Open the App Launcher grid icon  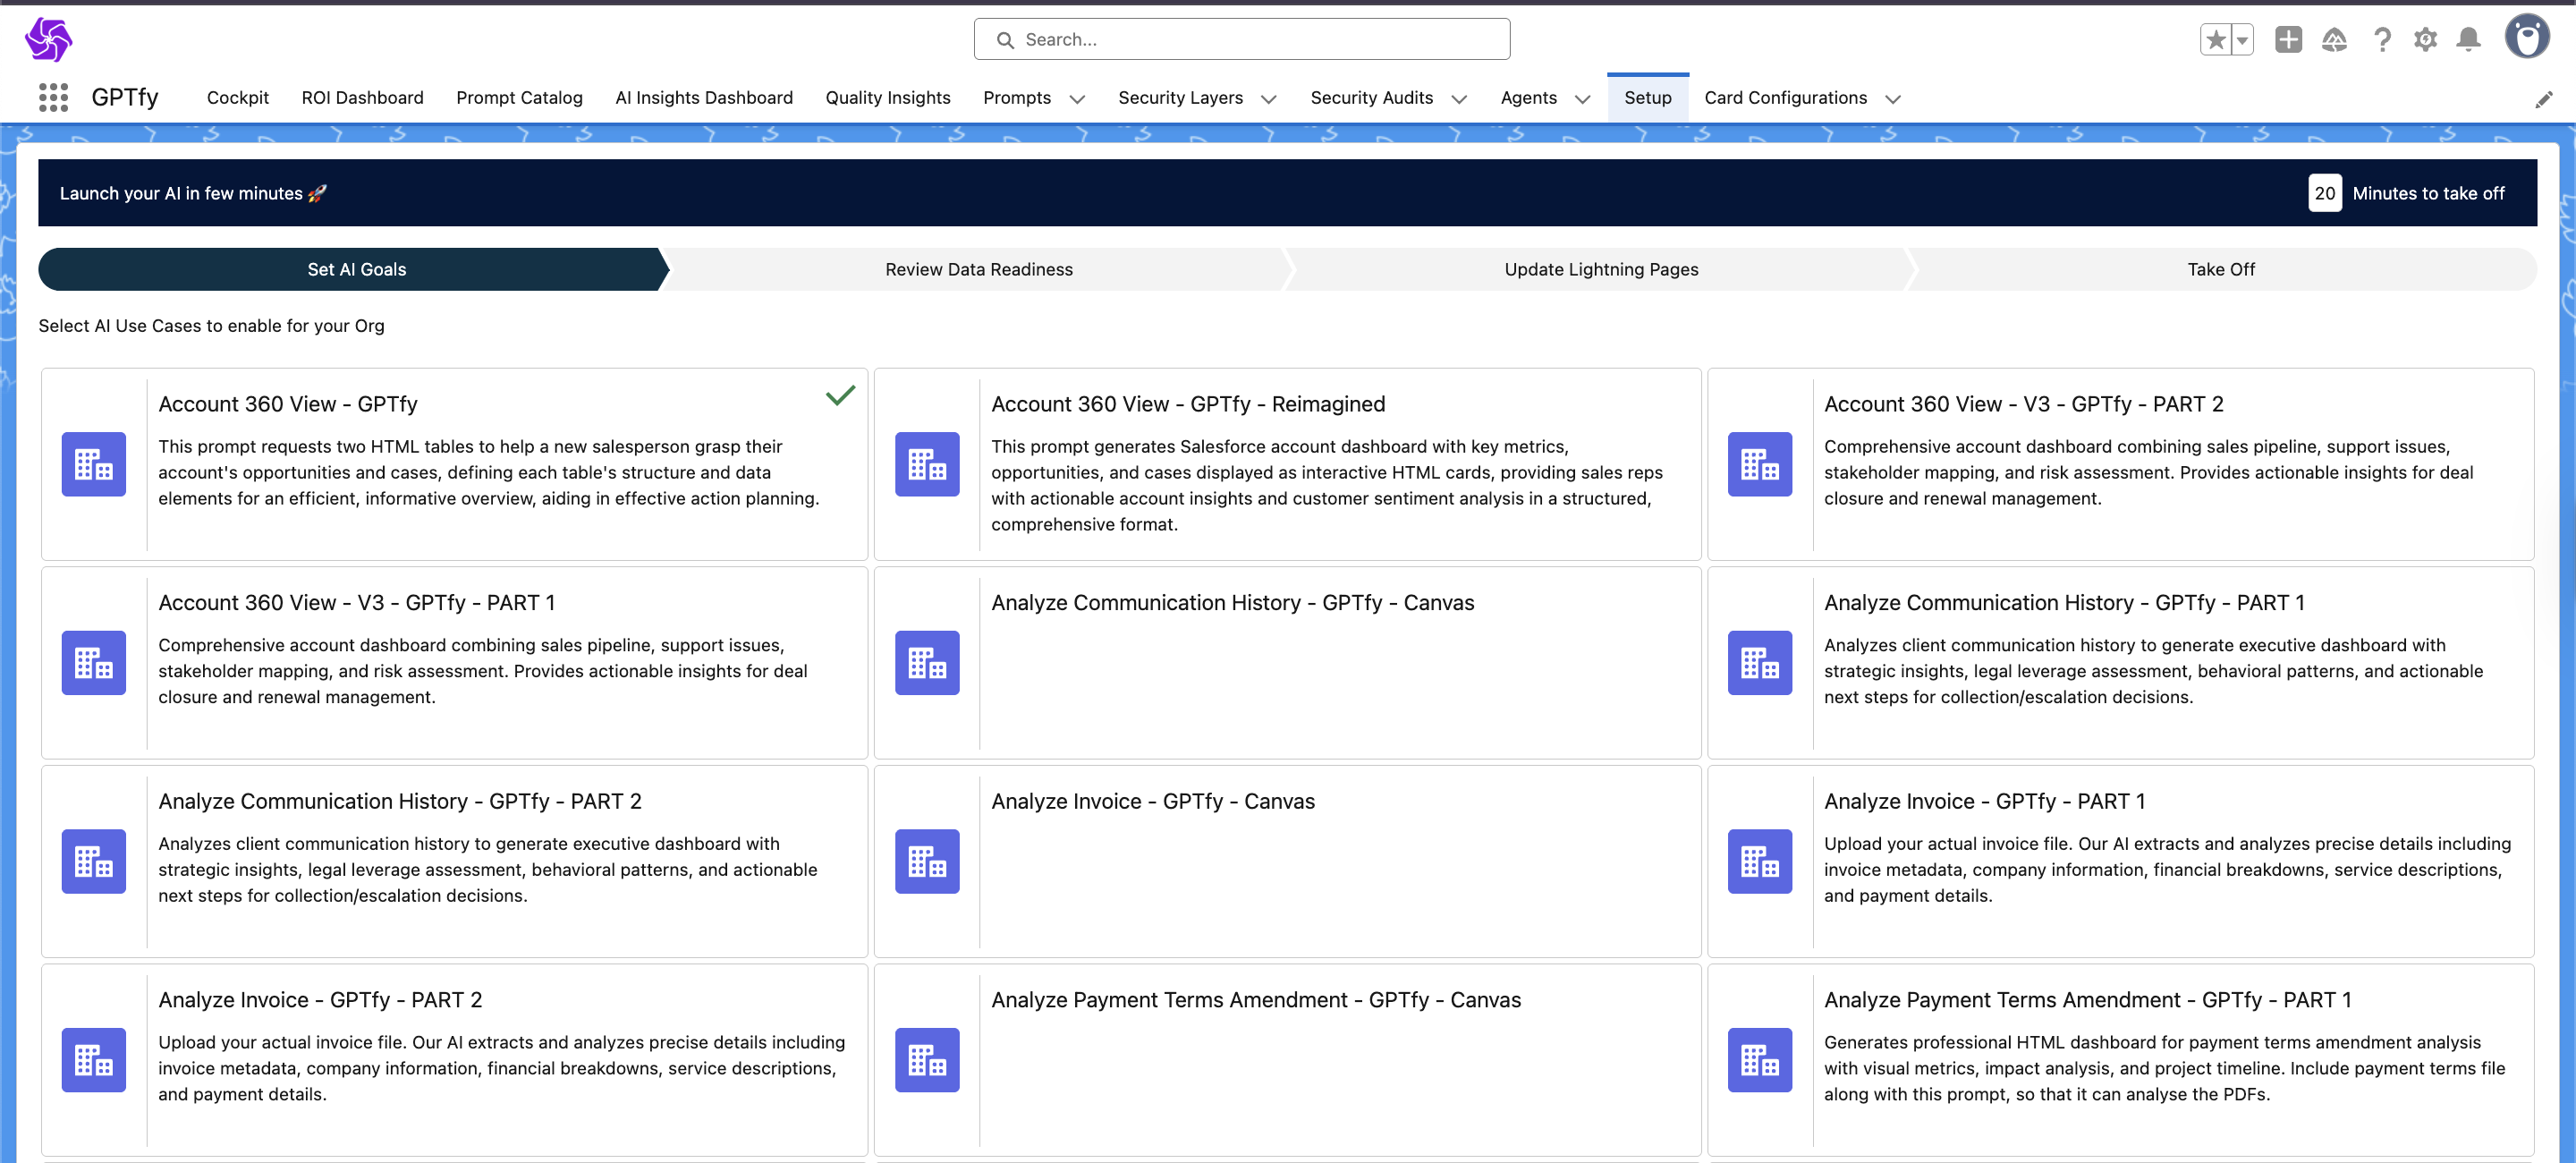coord(53,97)
